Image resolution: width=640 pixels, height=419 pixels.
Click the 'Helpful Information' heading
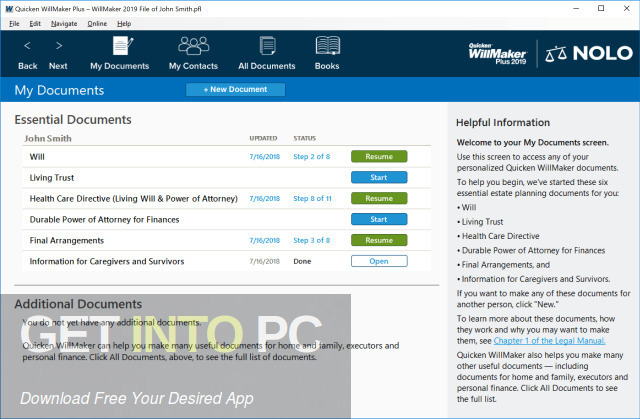(503, 122)
